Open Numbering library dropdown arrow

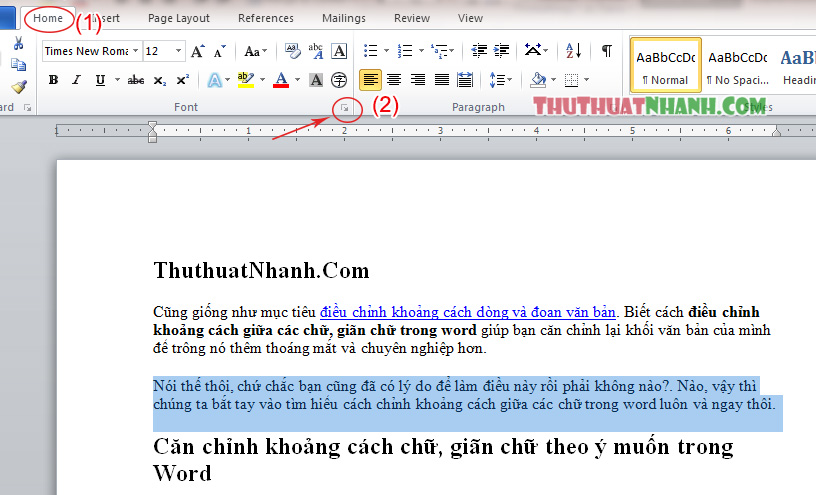[421, 50]
